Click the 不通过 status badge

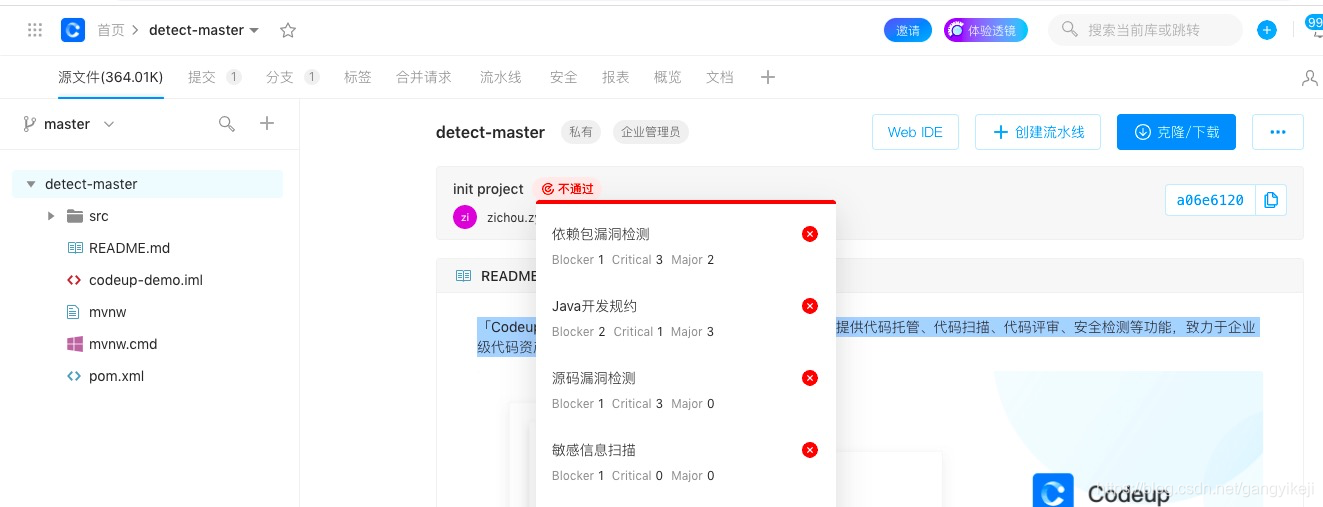click(x=568, y=189)
